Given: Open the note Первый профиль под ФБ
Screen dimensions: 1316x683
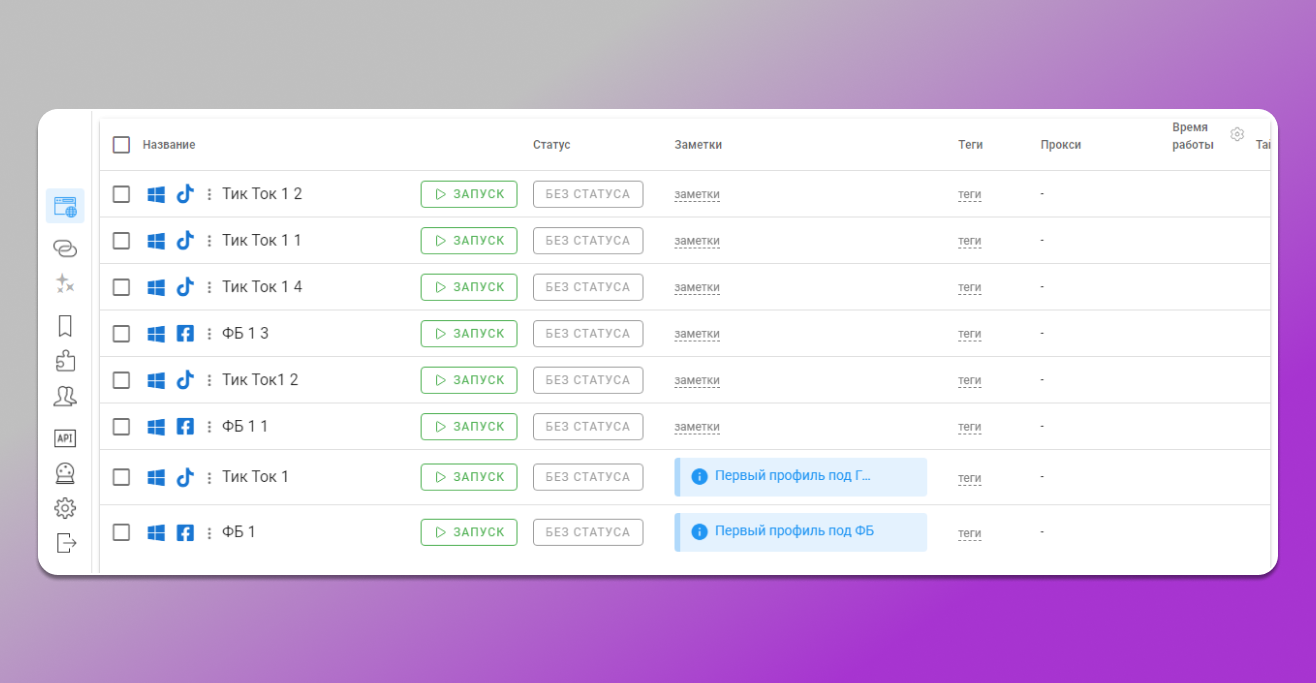Looking at the screenshot, I should 794,532.
